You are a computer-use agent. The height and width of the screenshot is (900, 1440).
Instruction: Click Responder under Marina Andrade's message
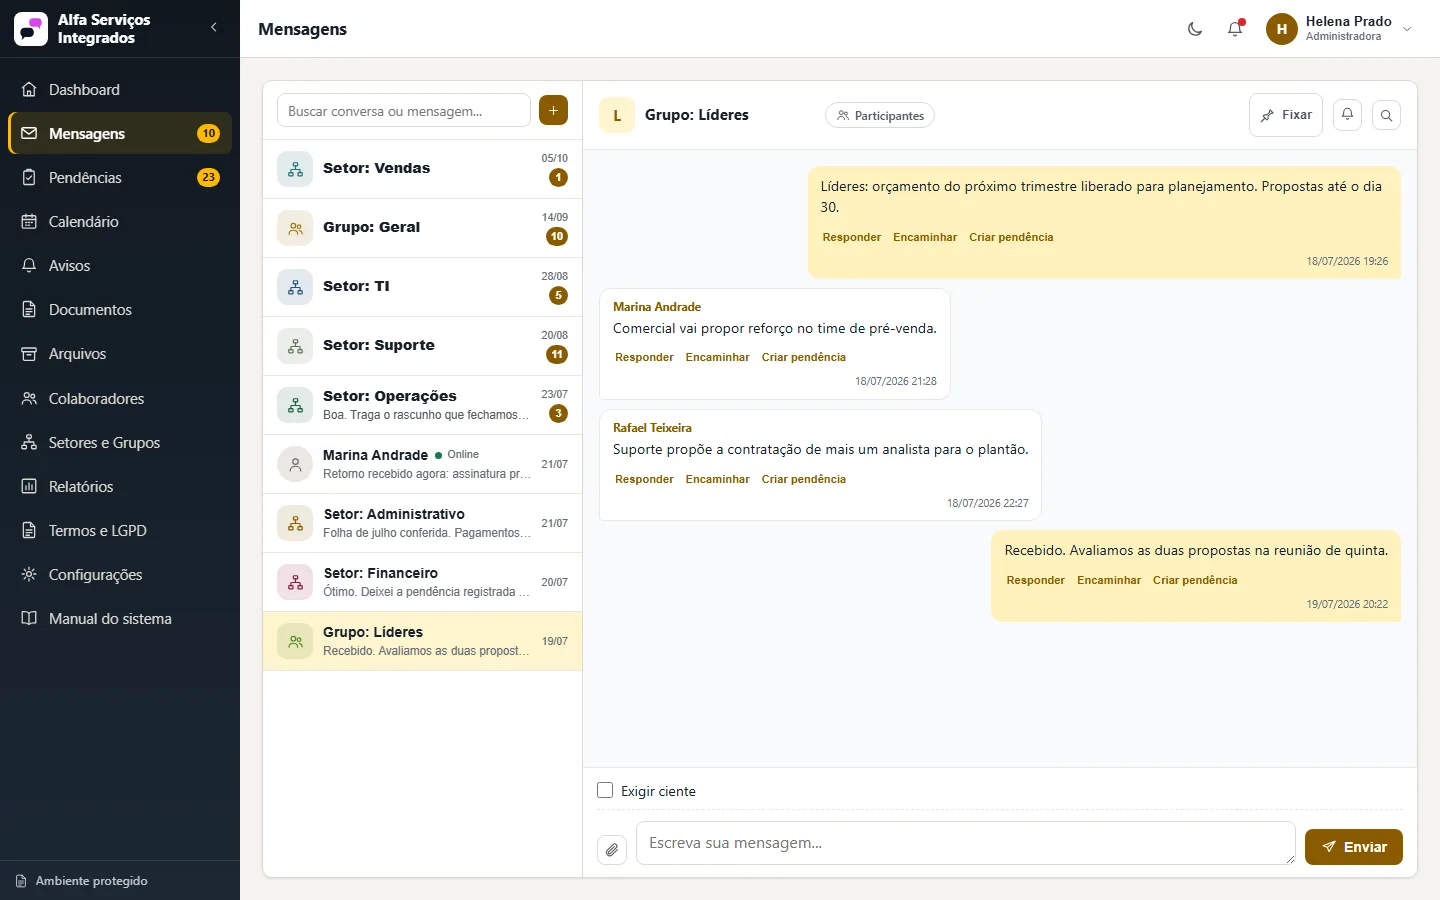(x=644, y=357)
